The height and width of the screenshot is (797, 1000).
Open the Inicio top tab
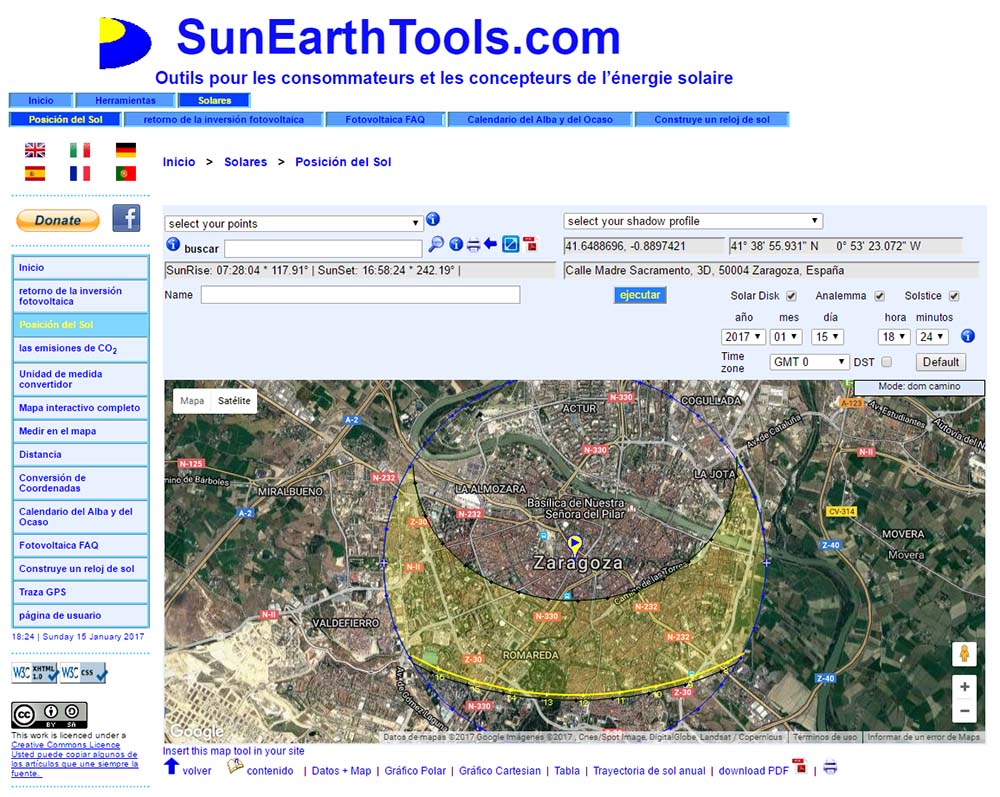(x=41, y=100)
